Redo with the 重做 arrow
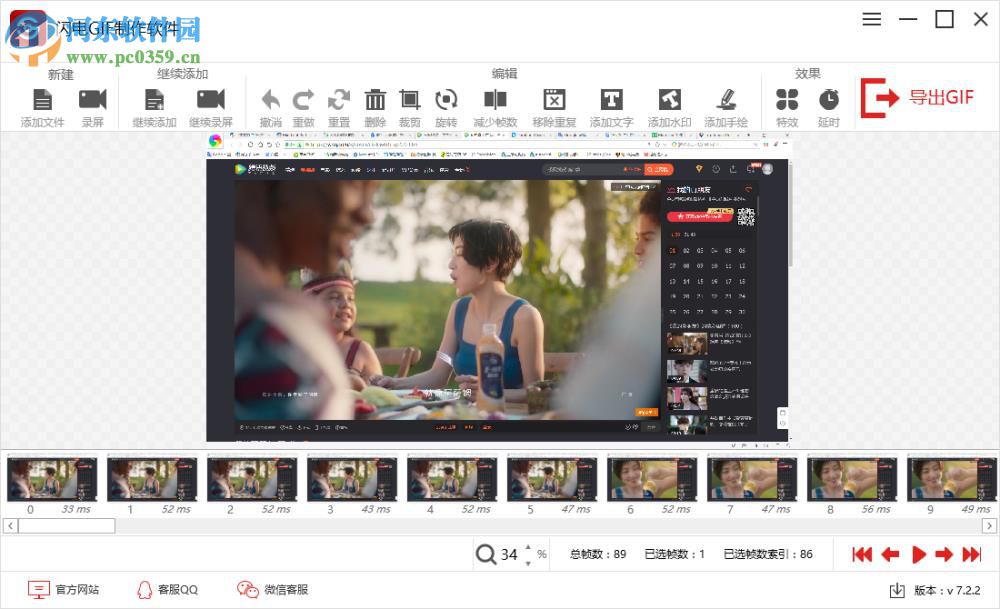The image size is (1000, 609). (304, 100)
